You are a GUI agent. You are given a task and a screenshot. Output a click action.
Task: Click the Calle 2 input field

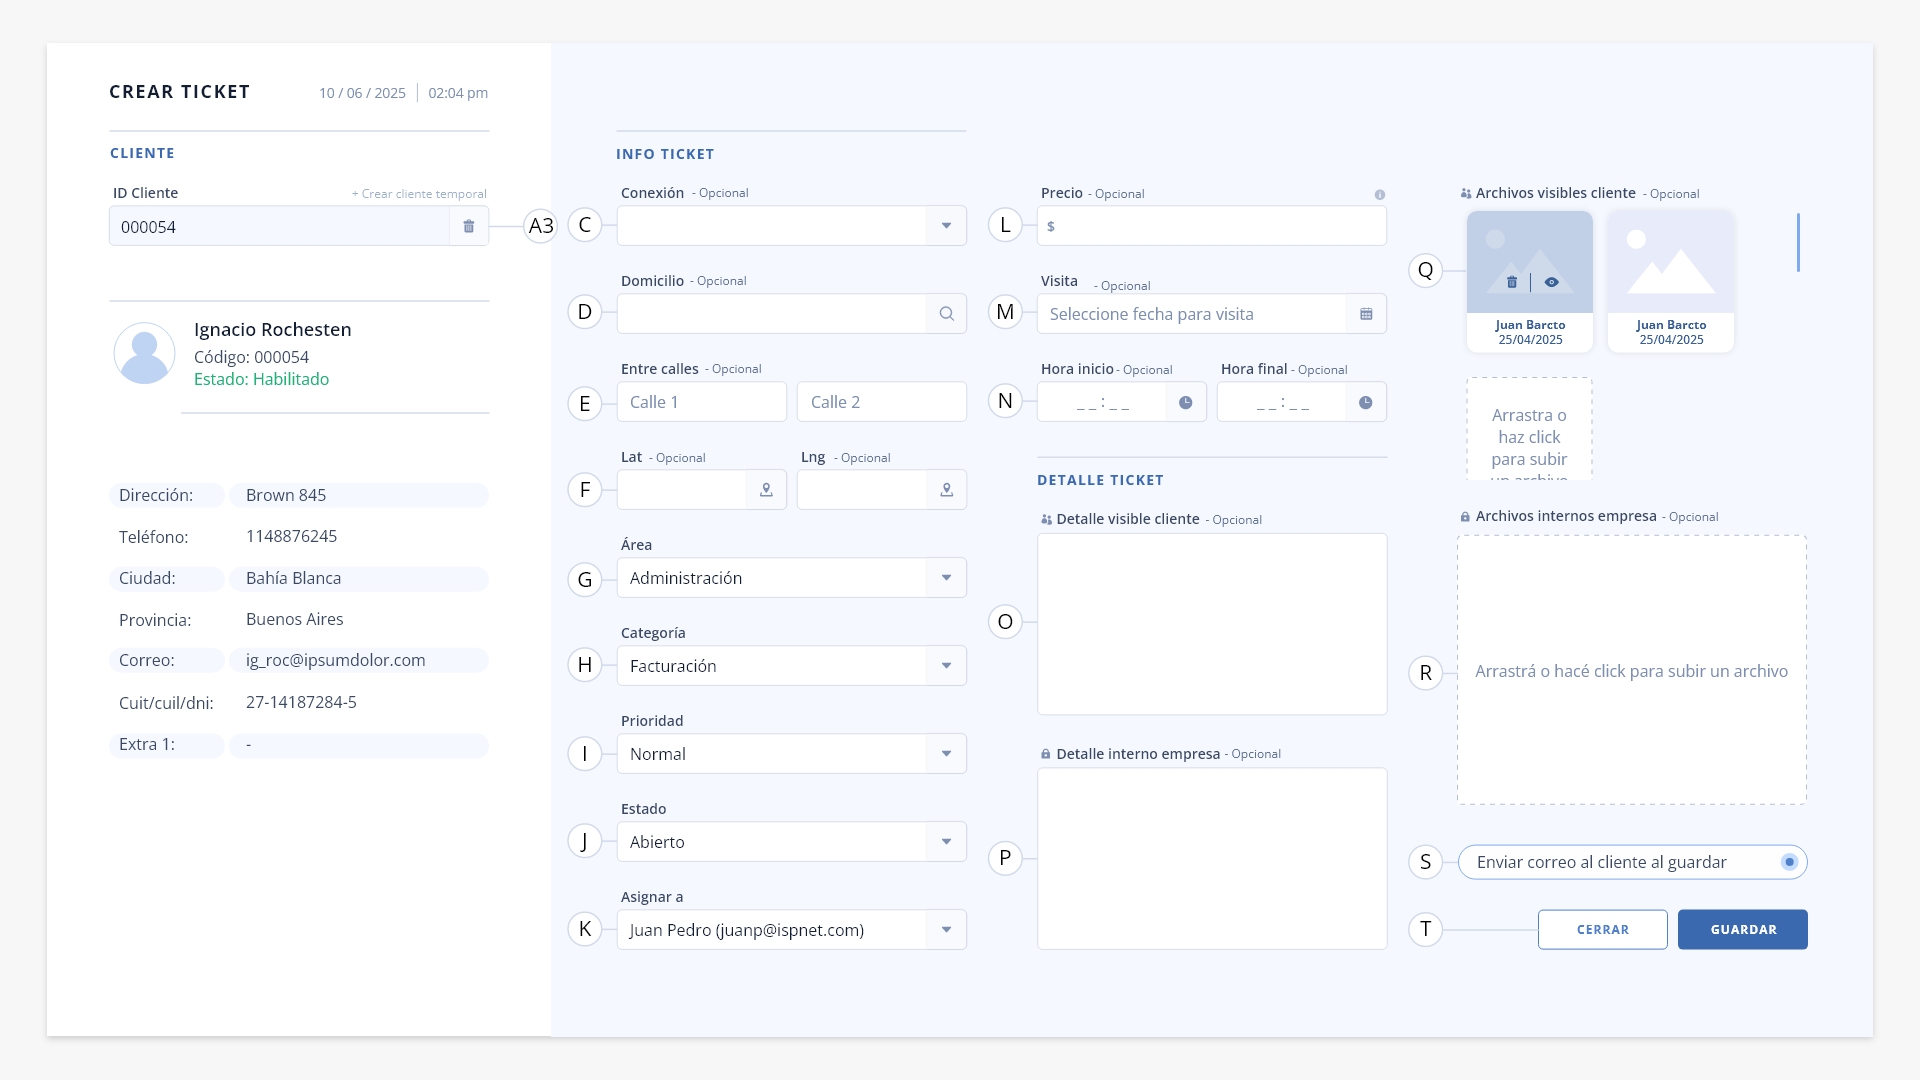point(882,402)
